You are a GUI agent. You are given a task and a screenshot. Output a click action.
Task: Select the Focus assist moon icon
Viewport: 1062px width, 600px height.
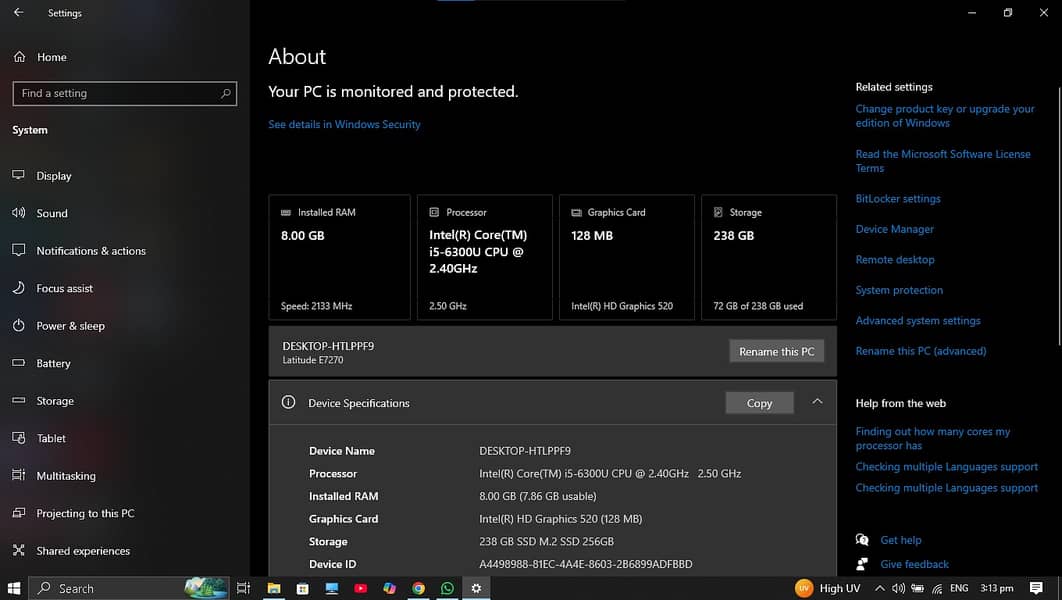[18, 288]
